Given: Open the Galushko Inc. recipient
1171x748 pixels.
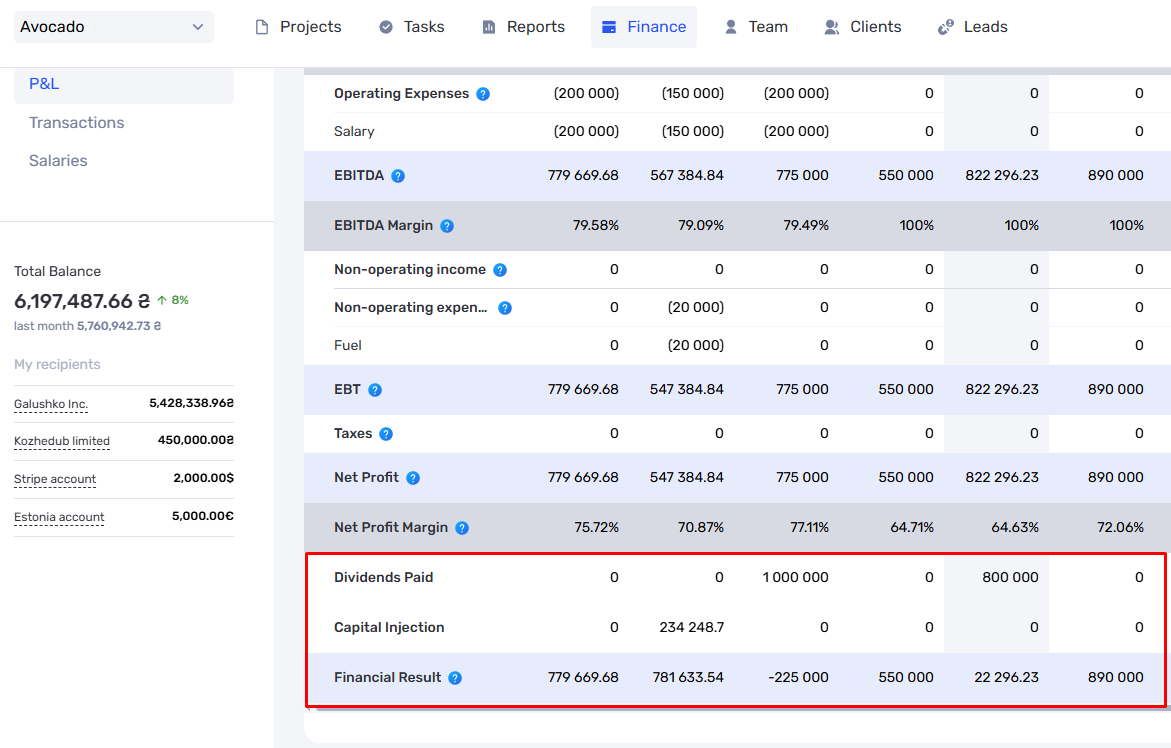Looking at the screenshot, I should [x=51, y=404].
